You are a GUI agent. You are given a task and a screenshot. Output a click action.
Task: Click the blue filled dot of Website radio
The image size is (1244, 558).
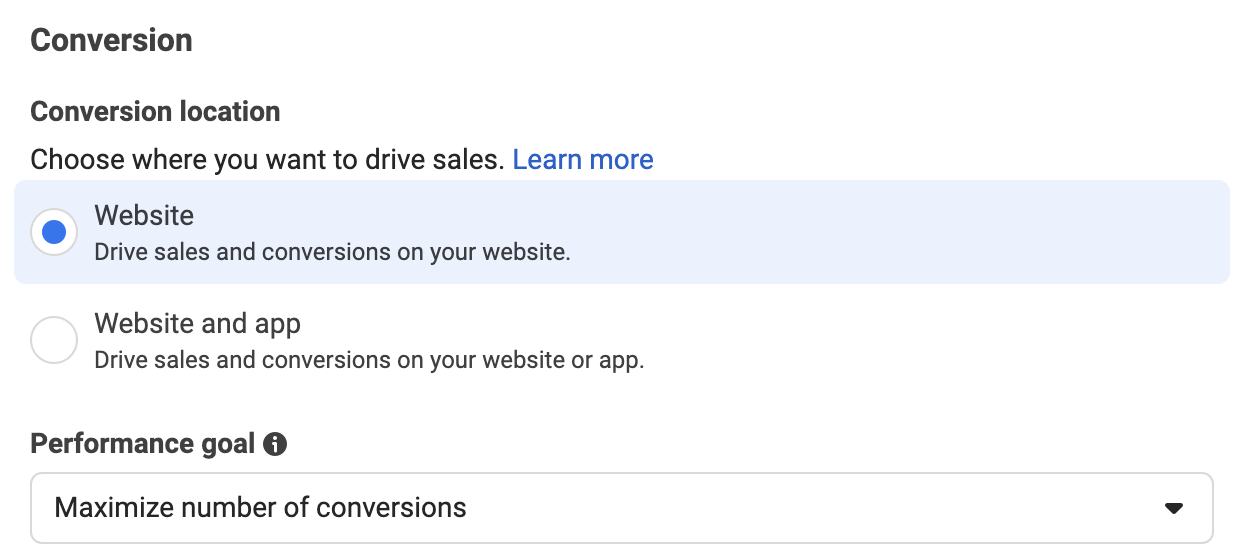click(x=54, y=232)
